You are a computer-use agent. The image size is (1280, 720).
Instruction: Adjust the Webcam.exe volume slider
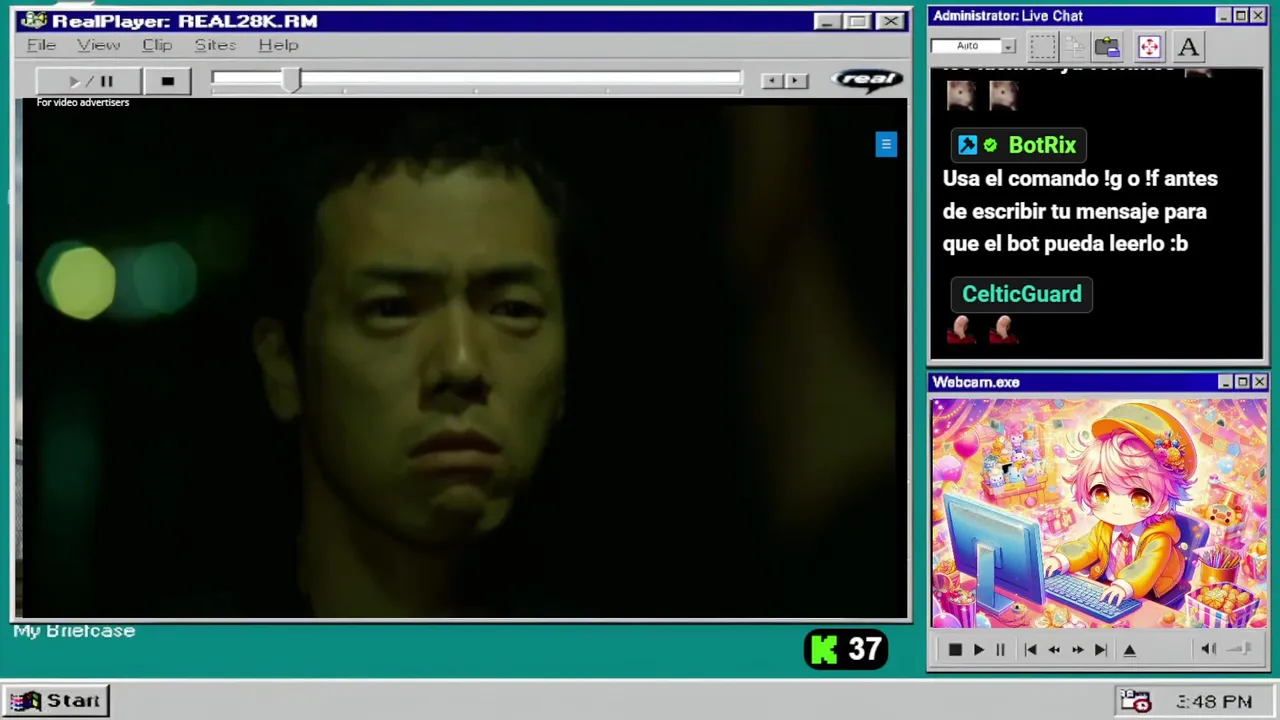point(1238,649)
